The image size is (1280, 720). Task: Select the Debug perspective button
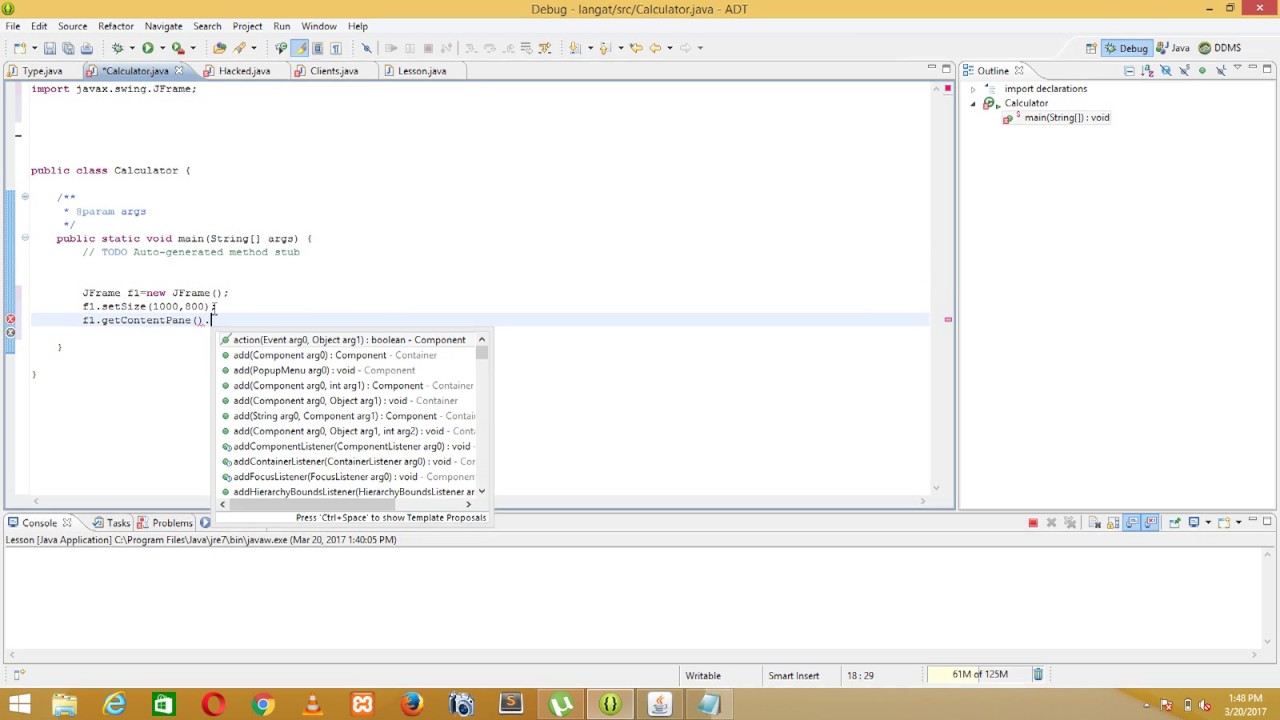pos(1126,48)
